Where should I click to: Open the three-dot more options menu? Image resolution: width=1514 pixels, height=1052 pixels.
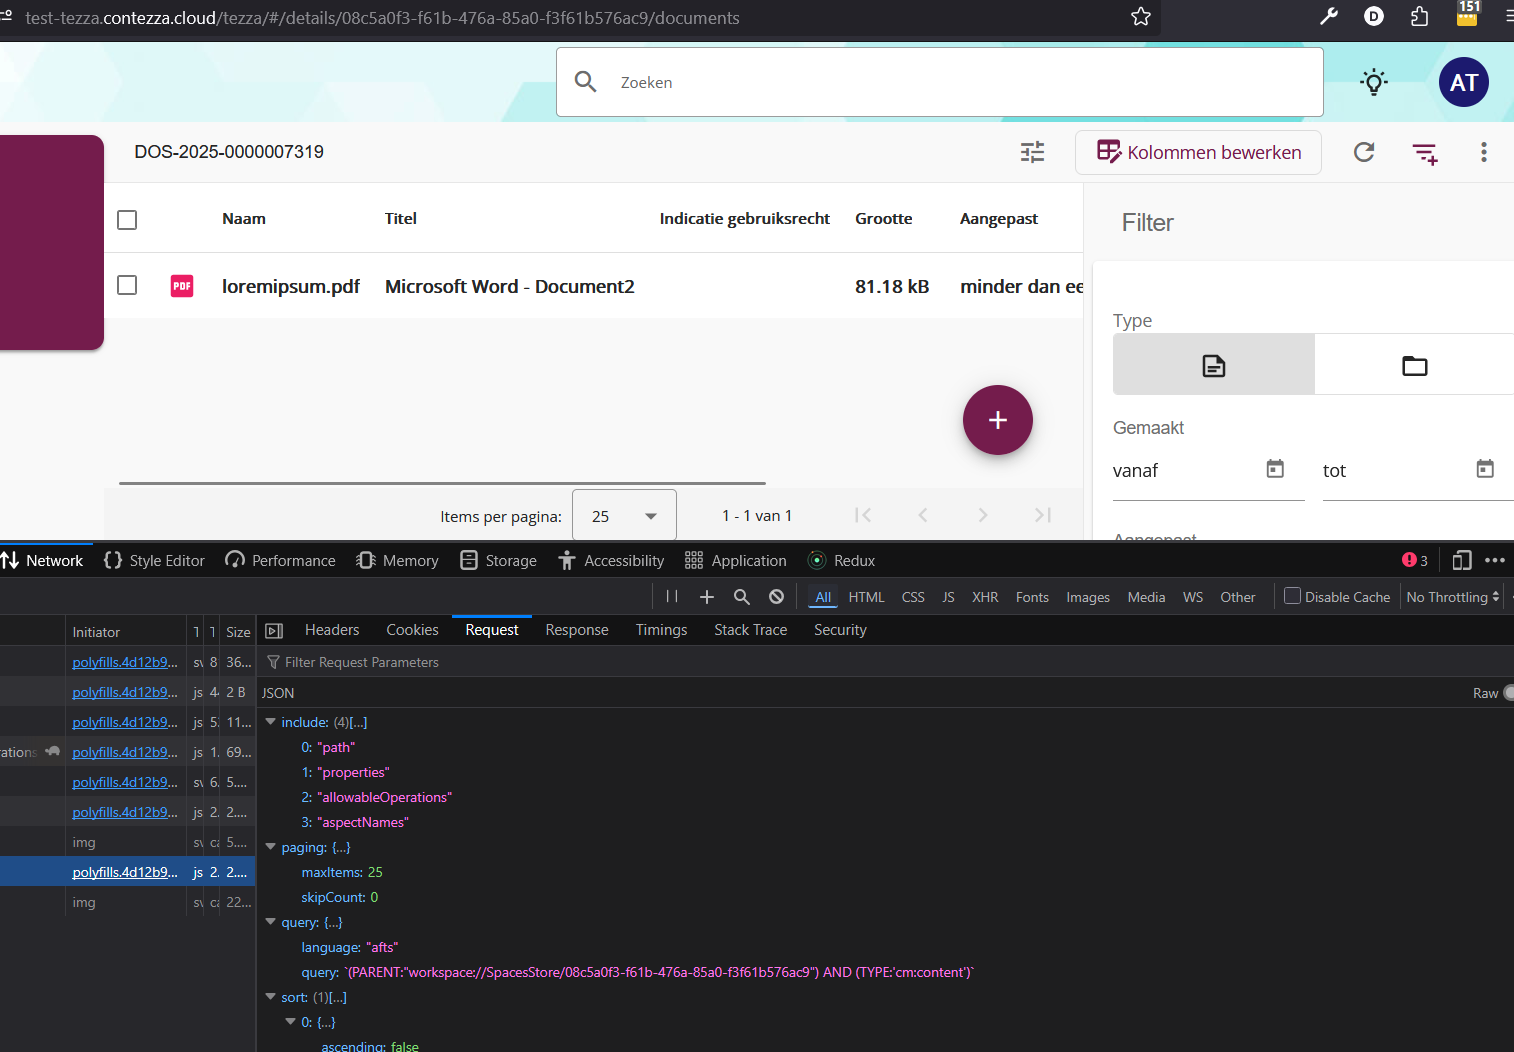(x=1483, y=152)
